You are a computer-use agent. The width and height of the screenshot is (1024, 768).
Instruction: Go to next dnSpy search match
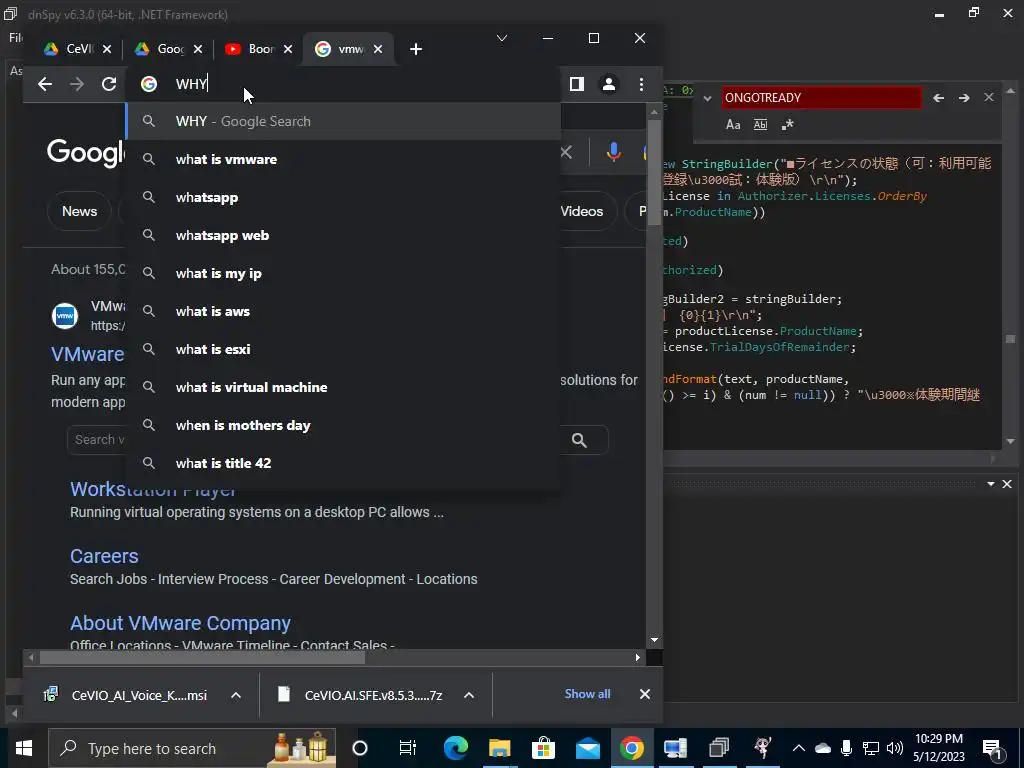tap(964, 97)
